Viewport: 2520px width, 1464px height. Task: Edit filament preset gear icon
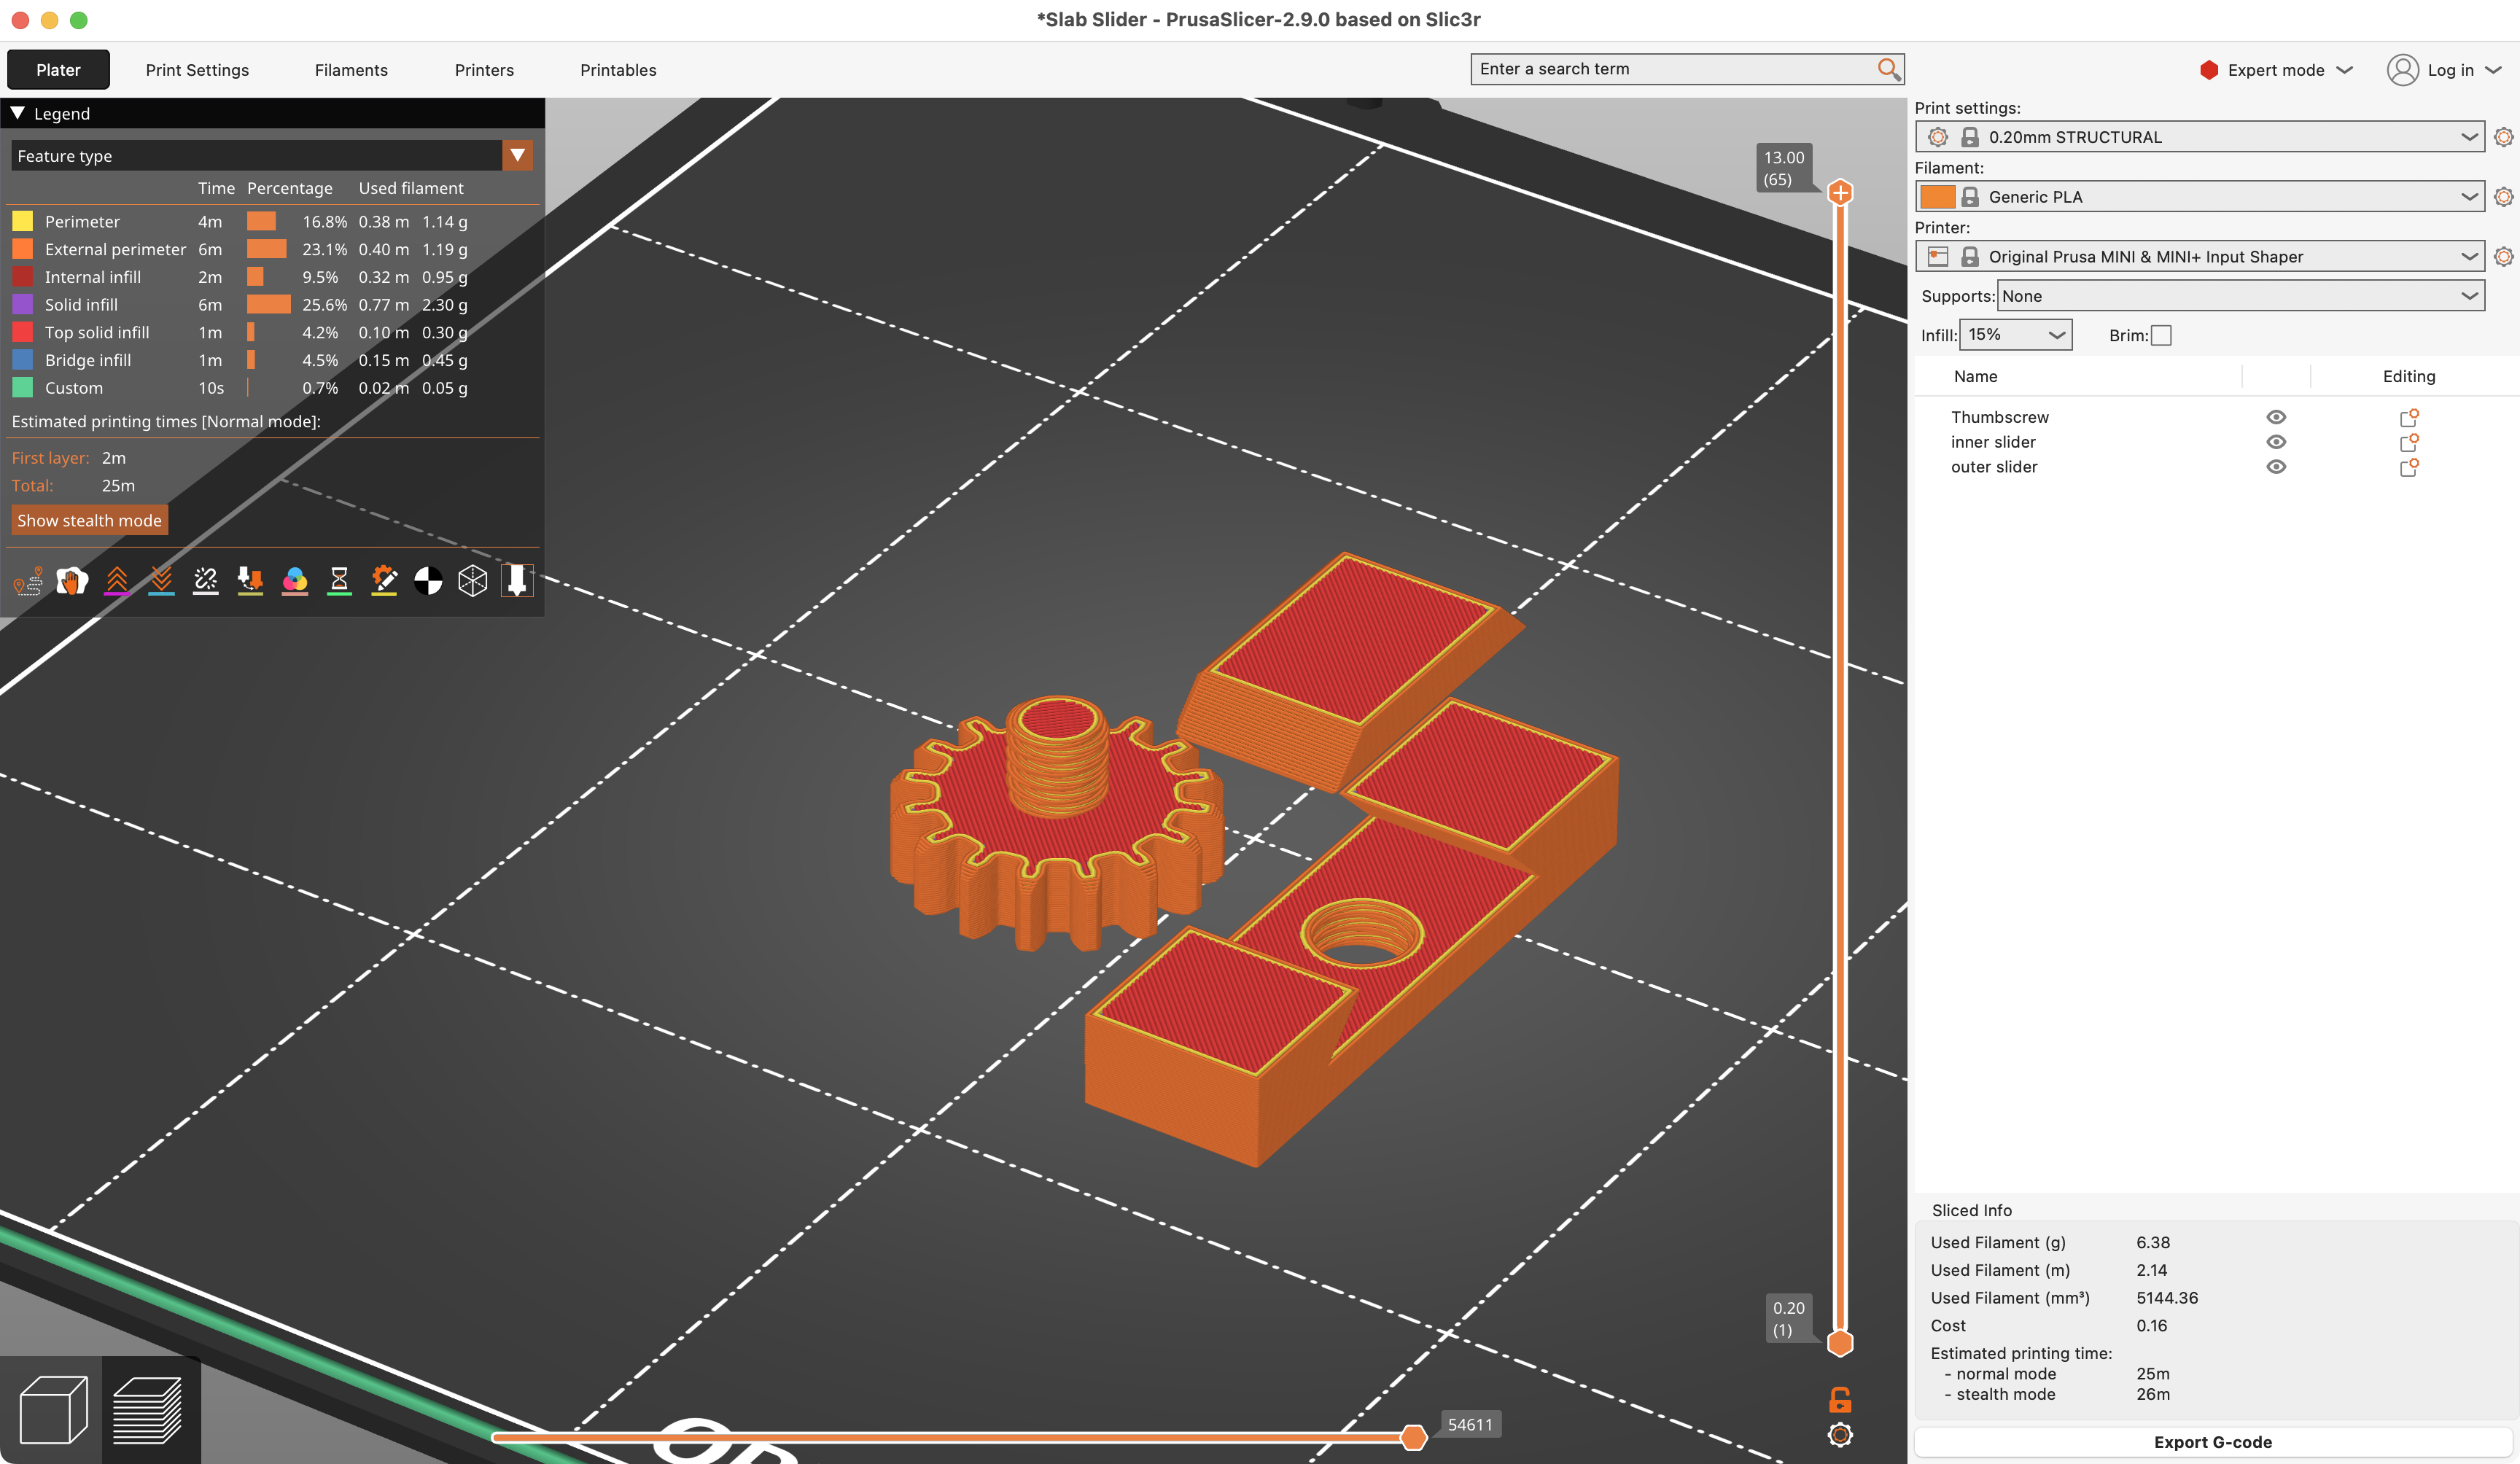pyautogui.click(x=2503, y=197)
